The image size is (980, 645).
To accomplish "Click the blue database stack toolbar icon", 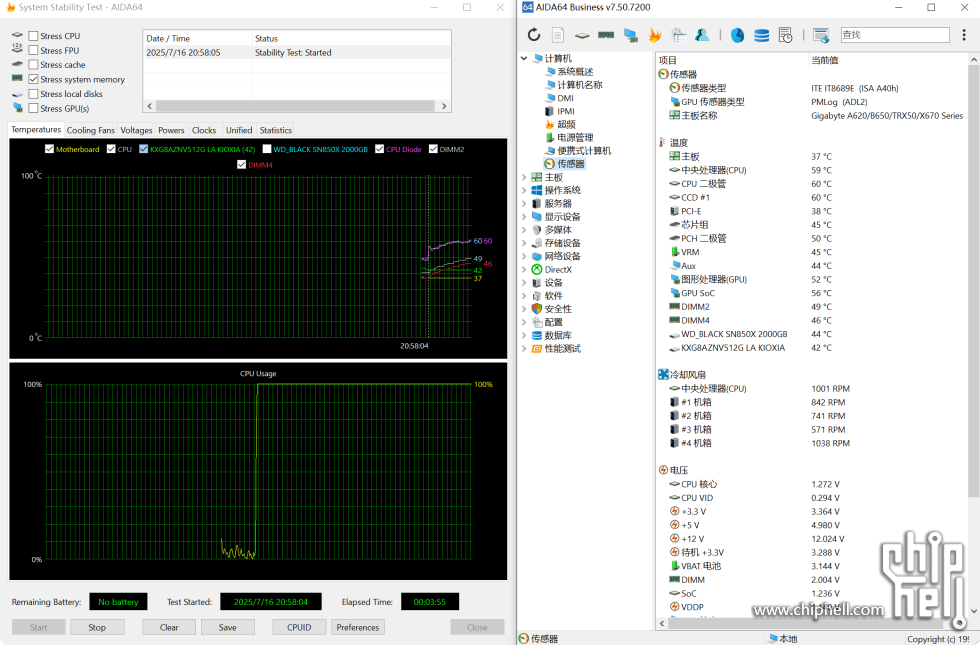I will 761,35.
